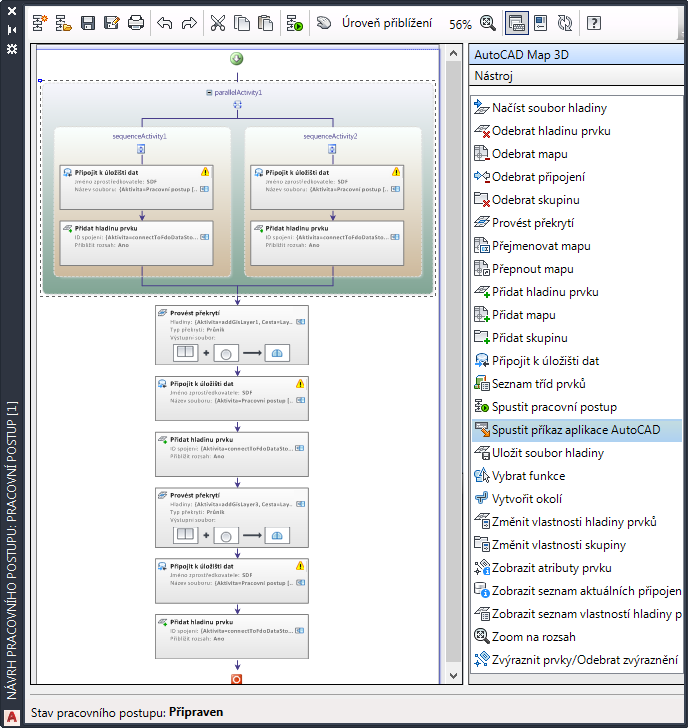This screenshot has height=728, width=688.
Task: Open file name binding in sequenceActivity1 connect box
Action: click(204, 189)
